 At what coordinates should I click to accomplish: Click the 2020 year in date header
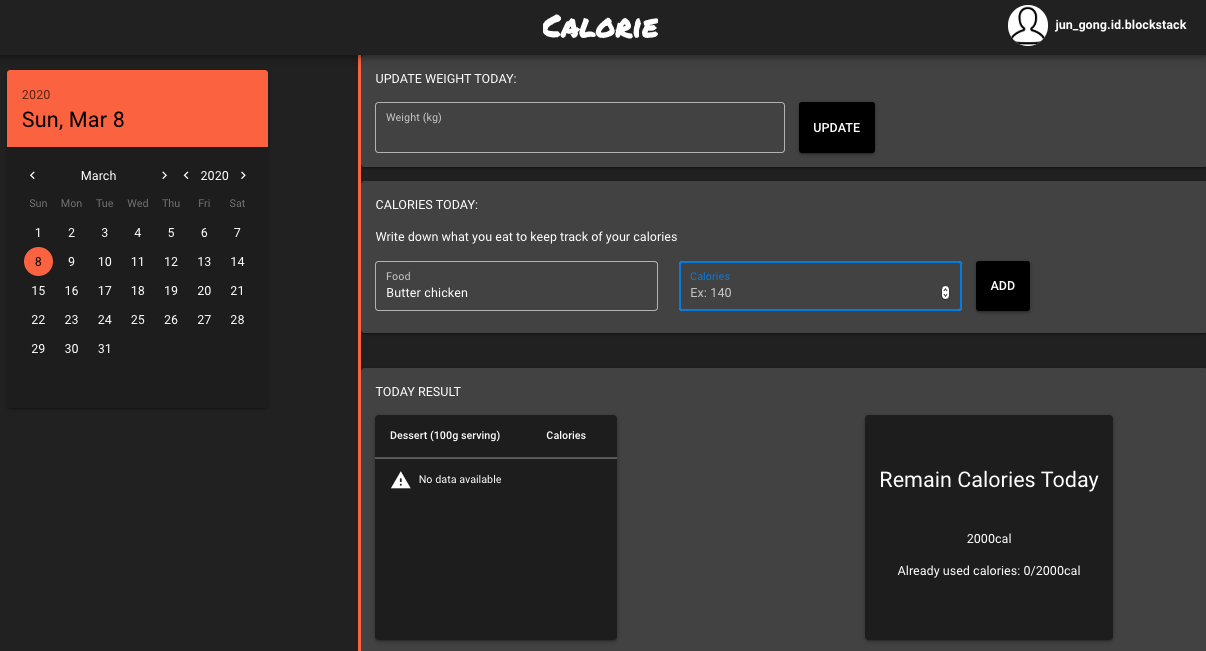point(36,95)
